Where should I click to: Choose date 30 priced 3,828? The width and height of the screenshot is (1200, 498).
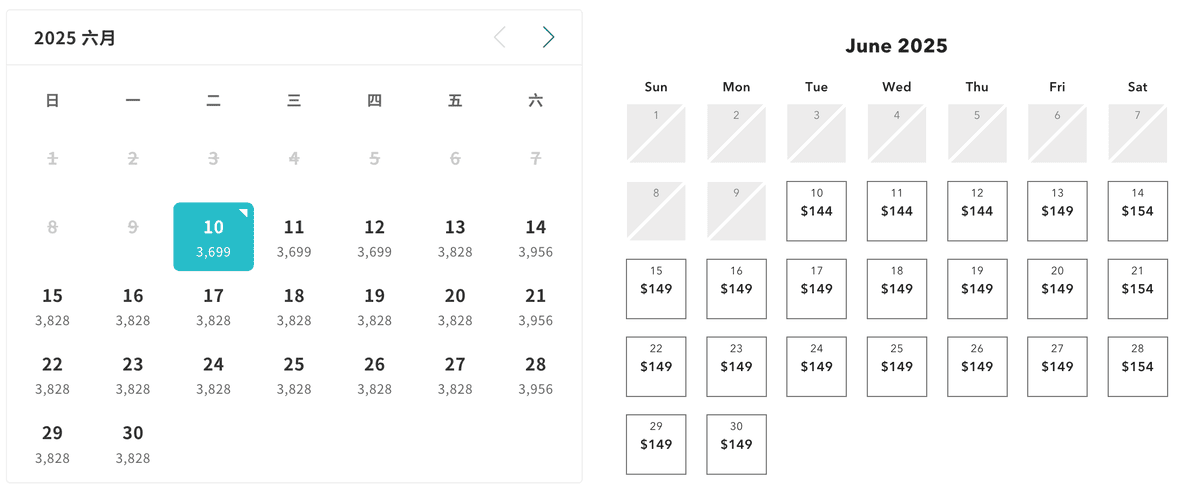coord(133,444)
